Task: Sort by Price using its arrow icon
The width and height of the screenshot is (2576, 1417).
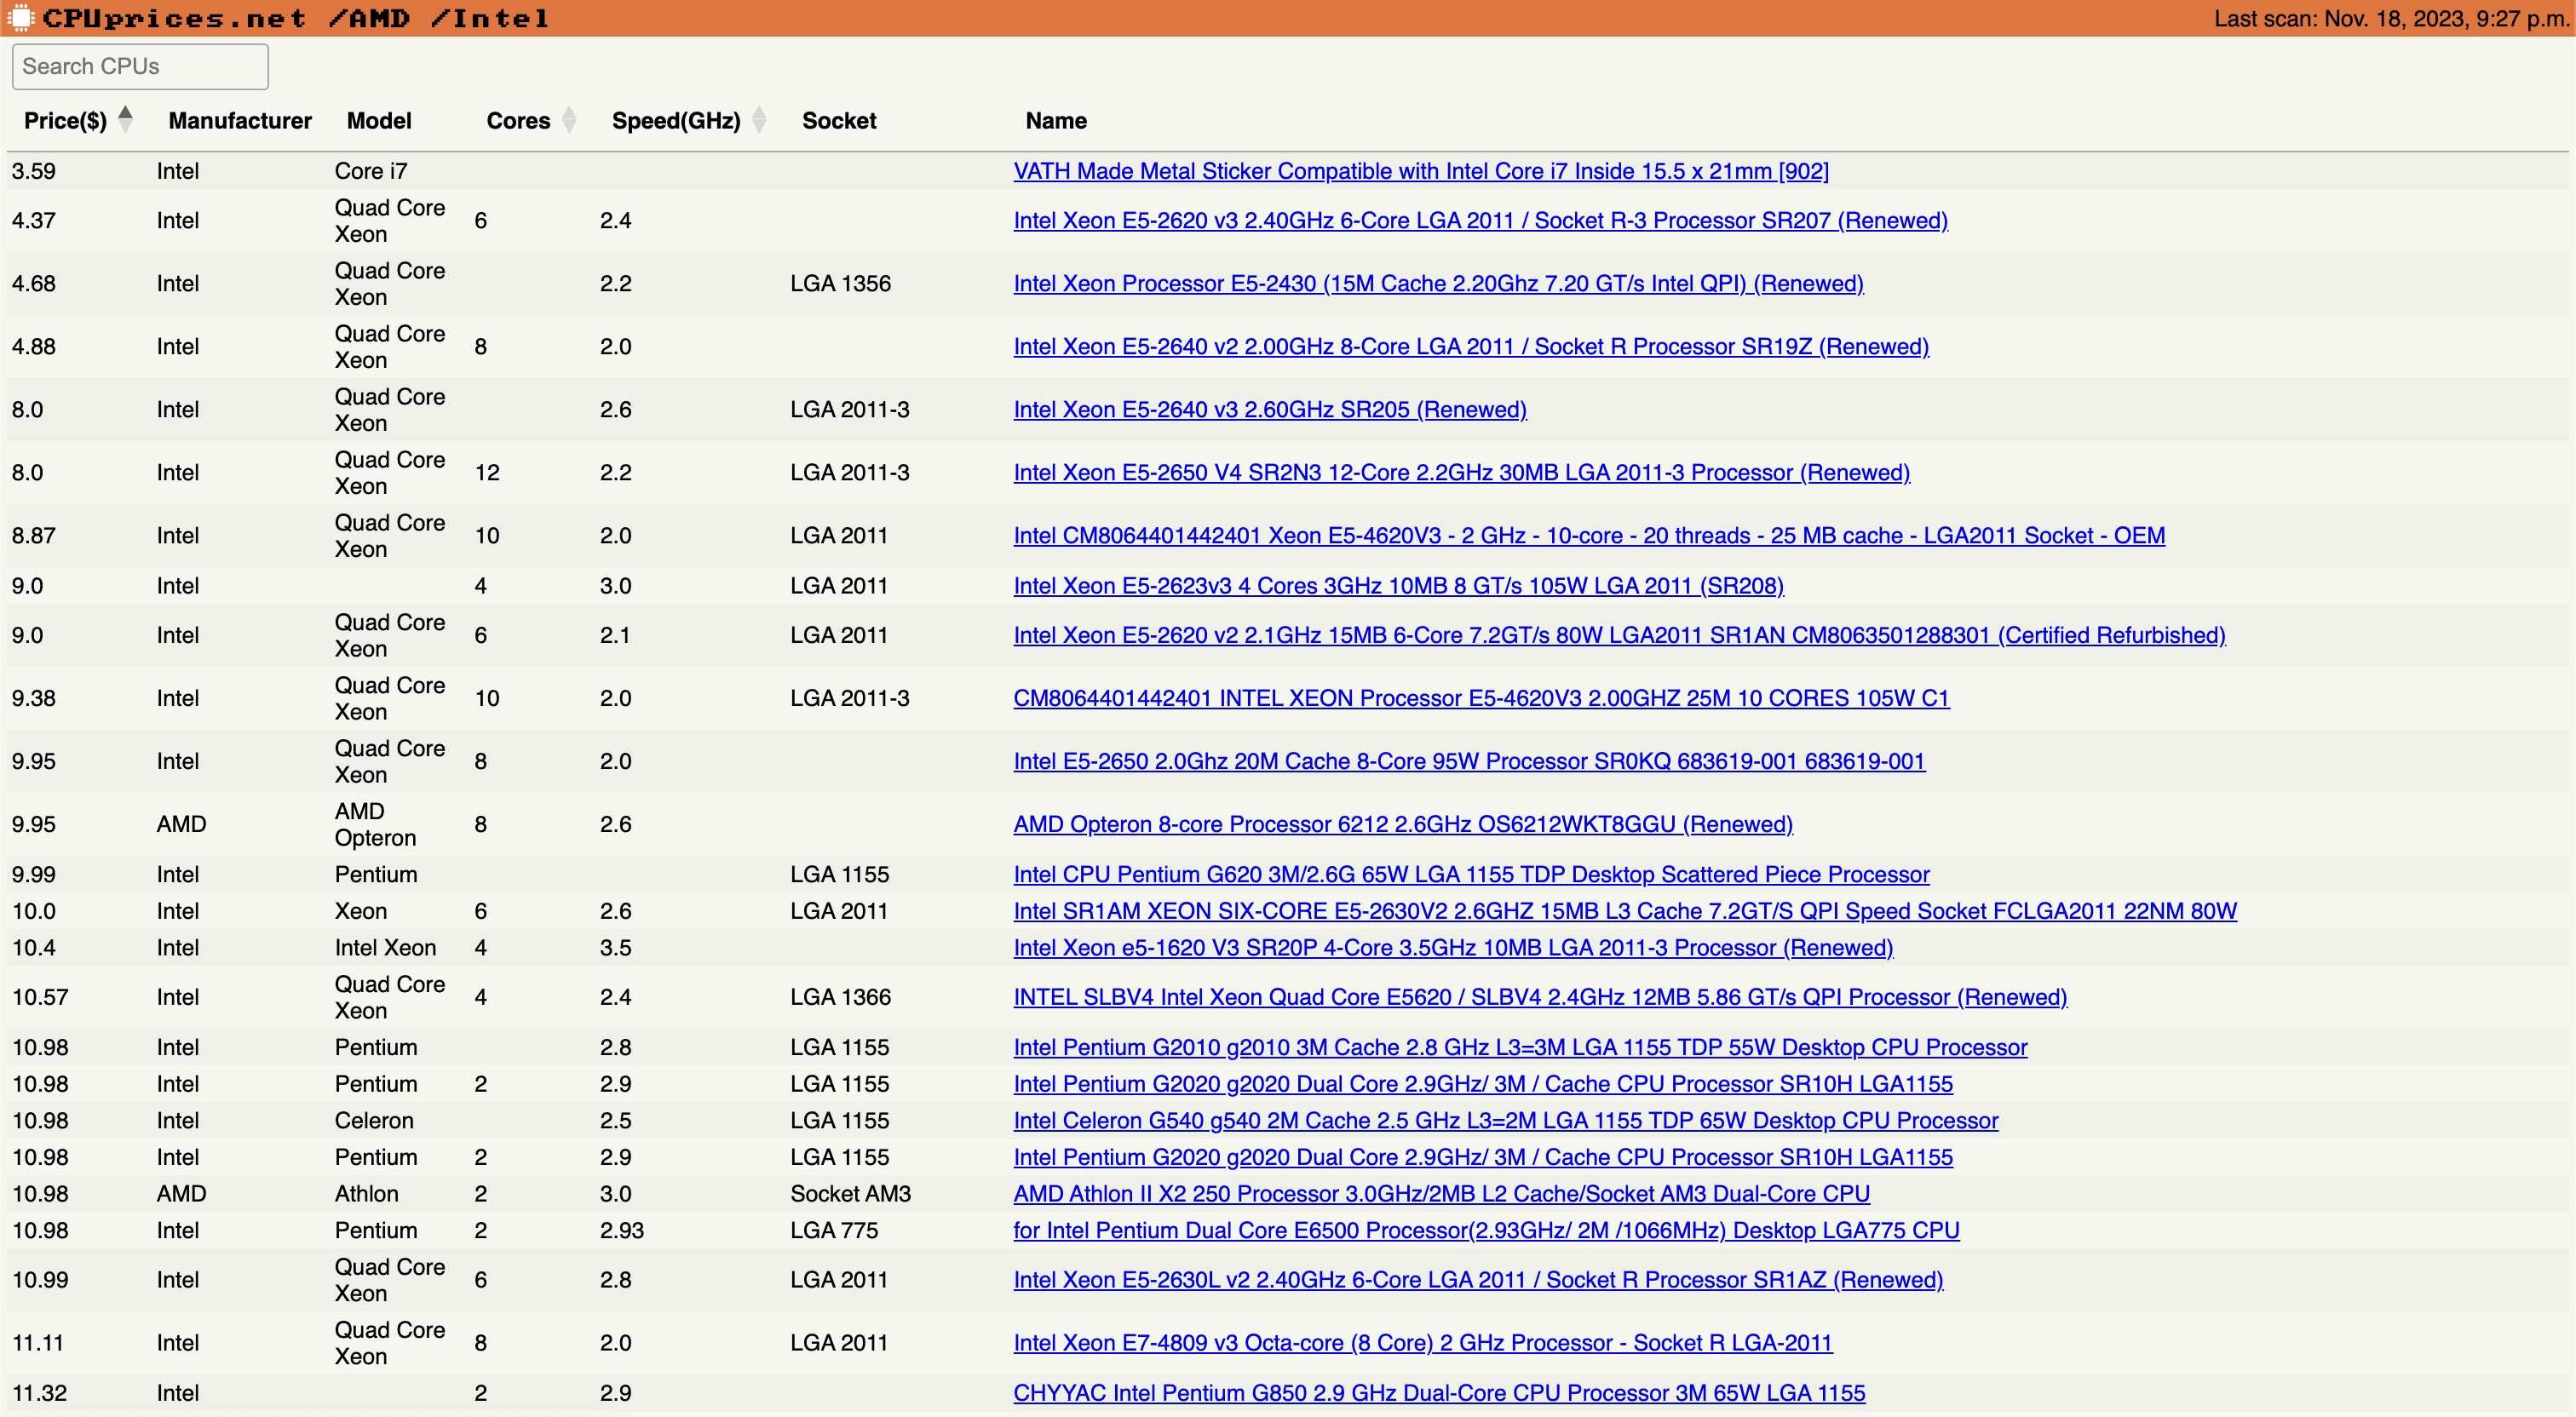Action: coord(125,119)
